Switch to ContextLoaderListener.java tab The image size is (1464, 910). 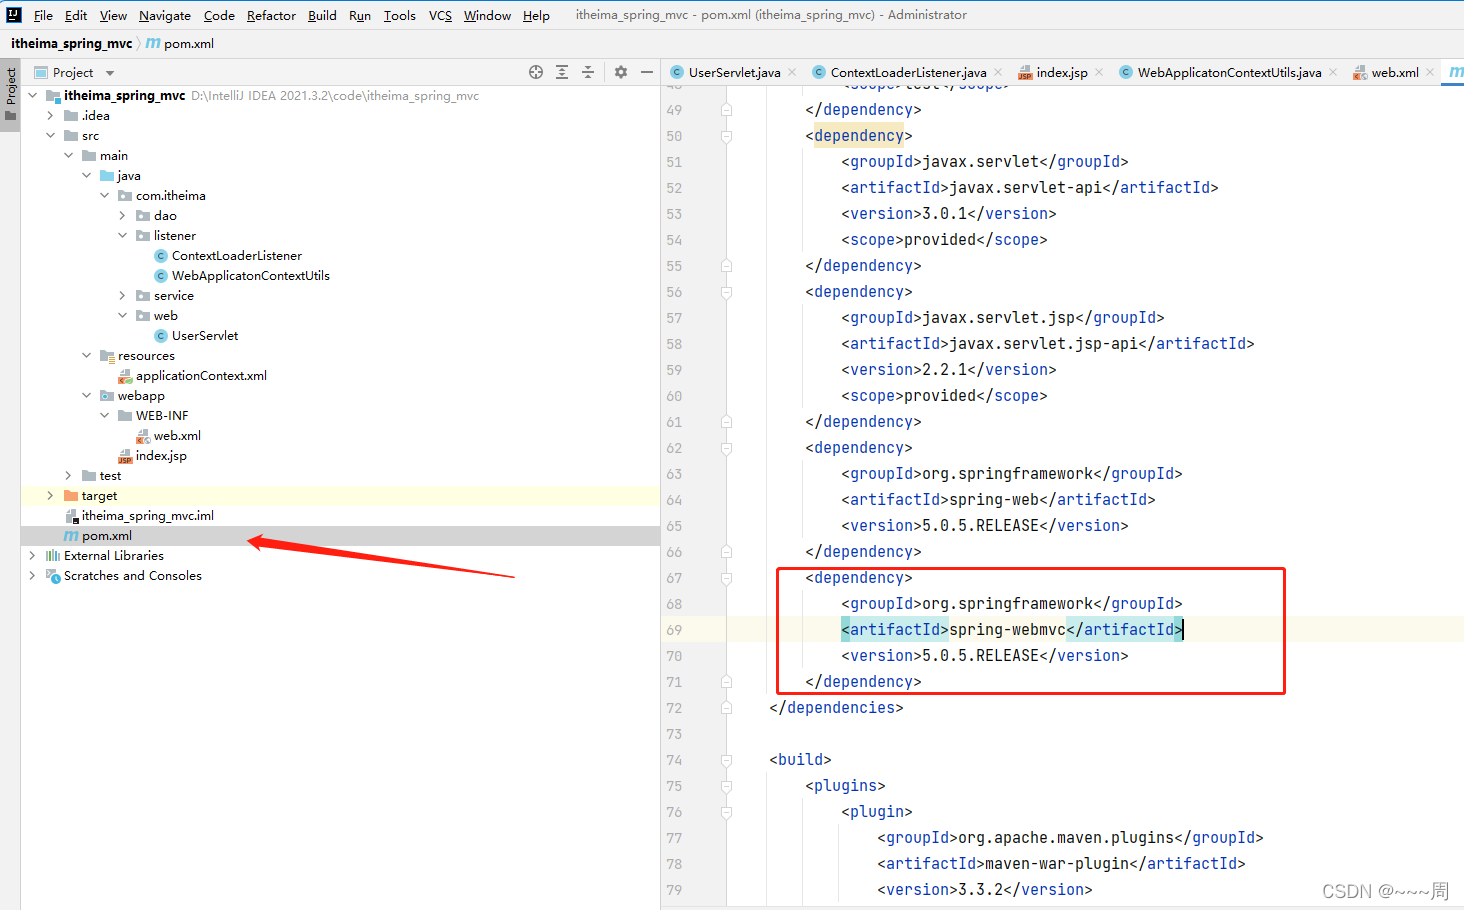tap(908, 72)
